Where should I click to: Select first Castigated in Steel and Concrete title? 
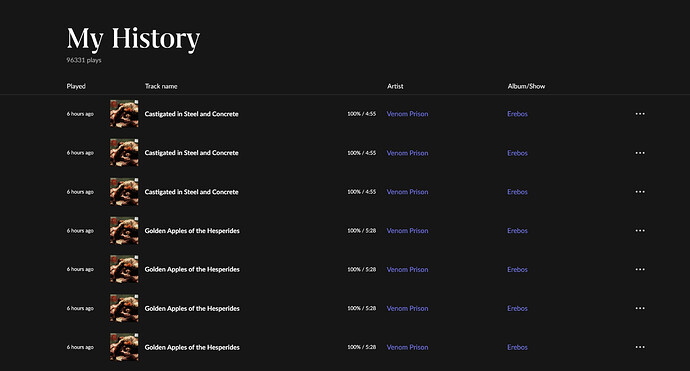pos(191,114)
